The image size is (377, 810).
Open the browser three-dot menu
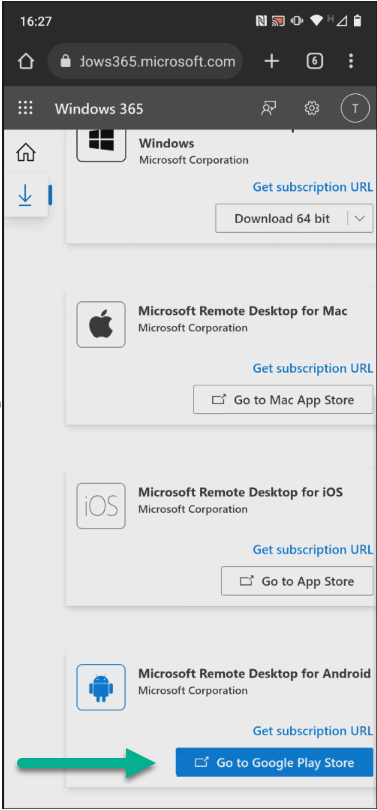(x=351, y=61)
